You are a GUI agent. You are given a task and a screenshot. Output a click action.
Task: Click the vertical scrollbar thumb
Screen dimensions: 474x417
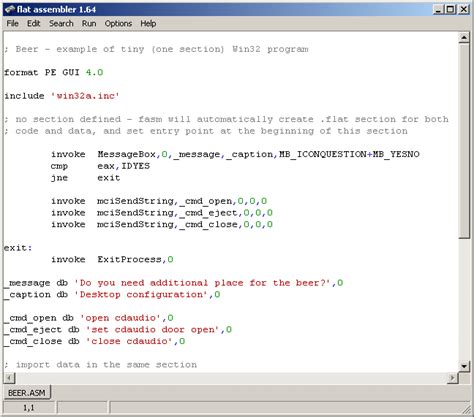coord(464,141)
